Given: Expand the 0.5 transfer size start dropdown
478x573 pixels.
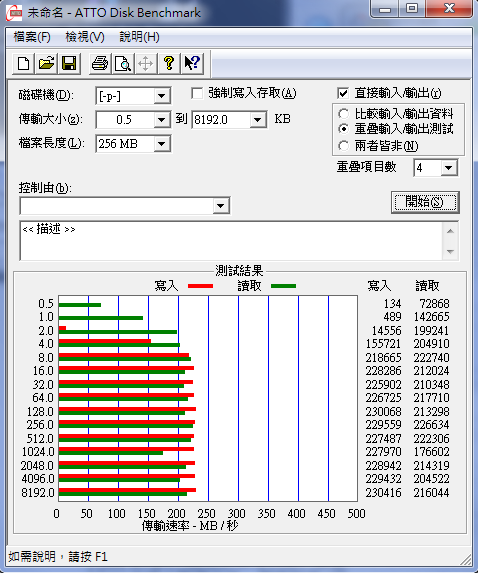Looking at the screenshot, I should [x=161, y=119].
